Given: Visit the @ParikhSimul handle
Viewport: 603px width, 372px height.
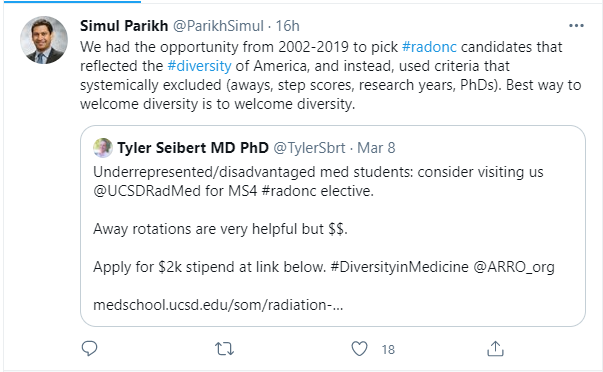Looking at the screenshot, I should click(x=218, y=26).
